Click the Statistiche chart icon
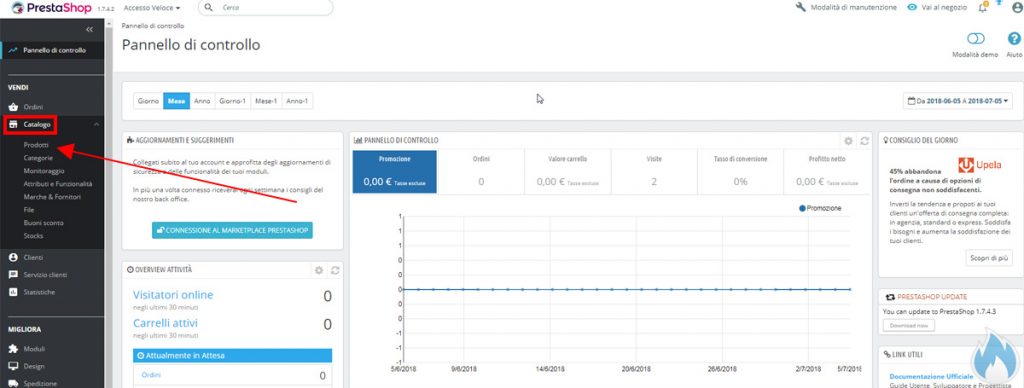This screenshot has height=388, width=1024. click(x=13, y=292)
